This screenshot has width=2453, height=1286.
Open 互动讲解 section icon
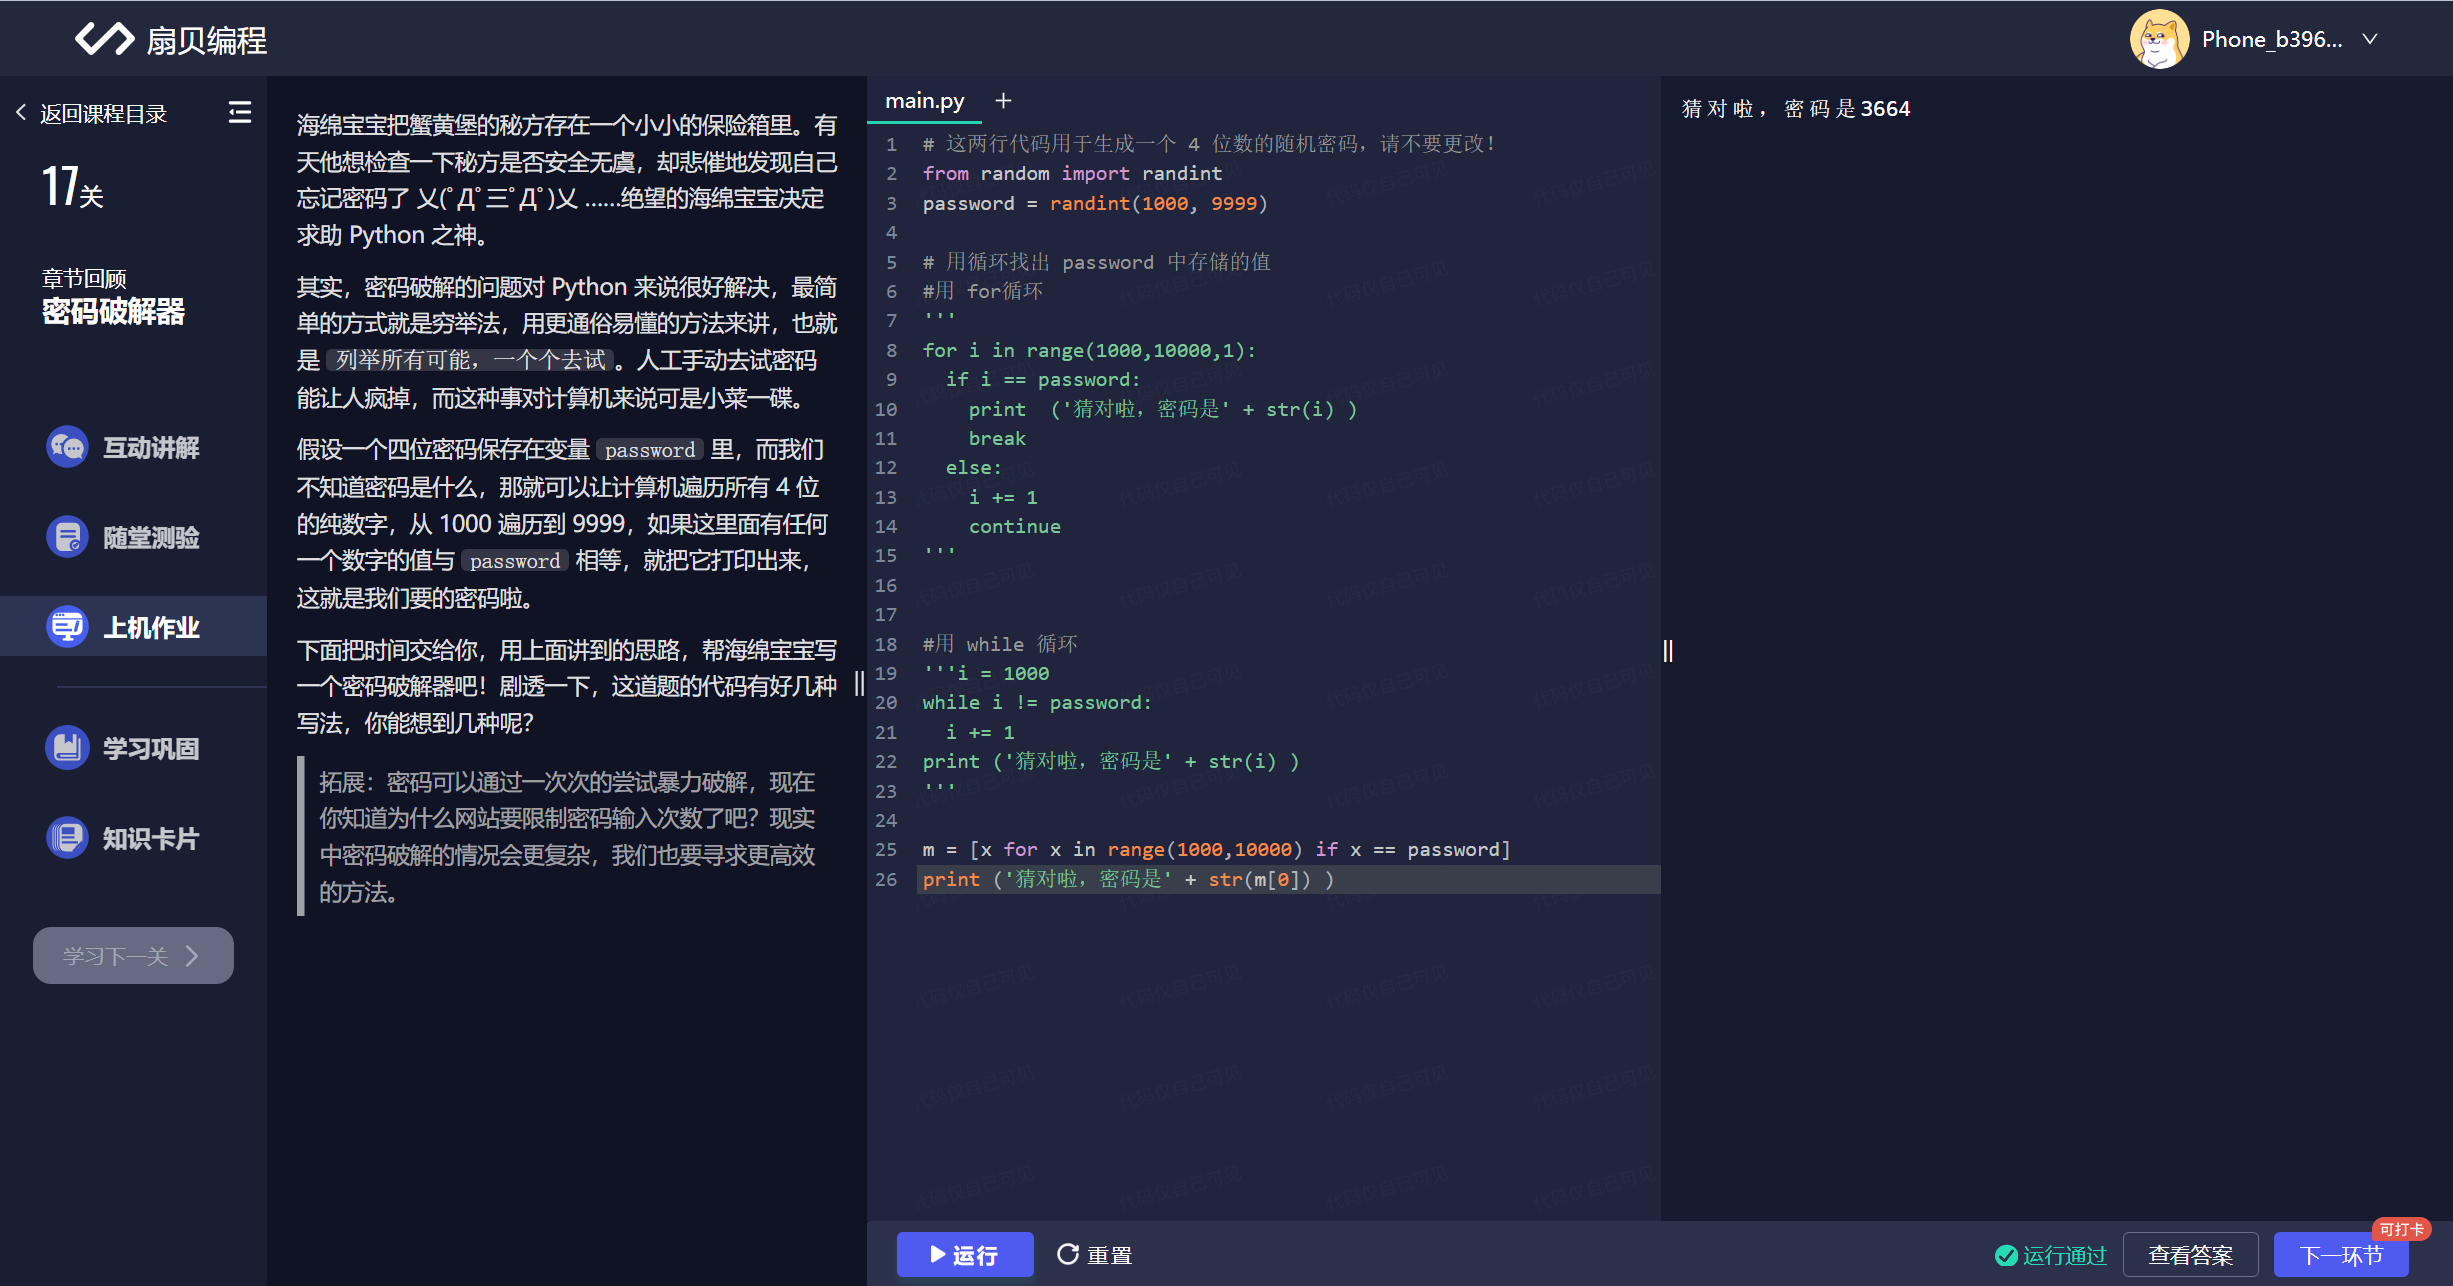(x=68, y=447)
